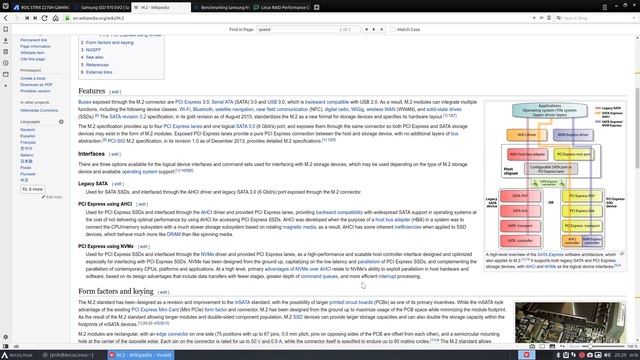This screenshot has width=640, height=360.
Task: Switch to Linux RAID Performance tab
Action: click(x=281, y=7)
